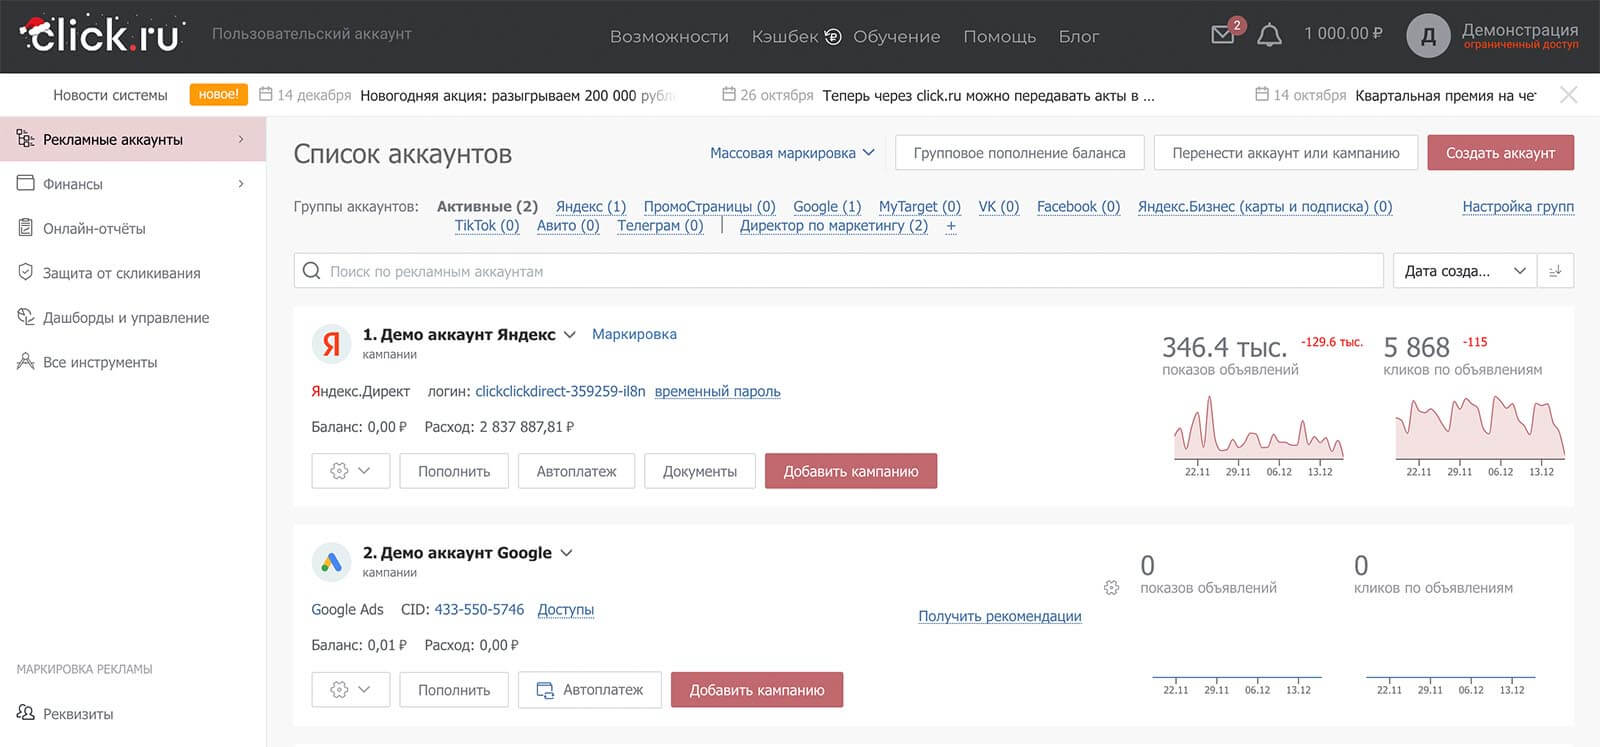Click the Yandex account logo icon
This screenshot has height=747, width=1600.
331,344
